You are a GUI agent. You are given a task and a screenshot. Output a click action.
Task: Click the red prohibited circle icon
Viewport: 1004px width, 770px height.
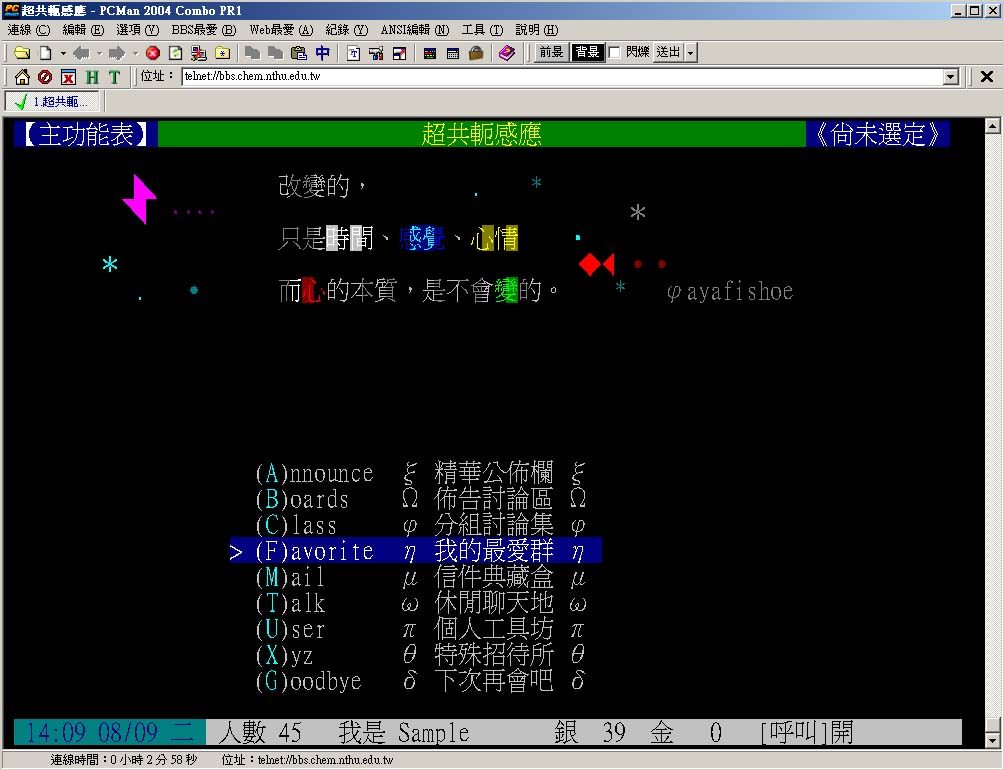coord(45,77)
